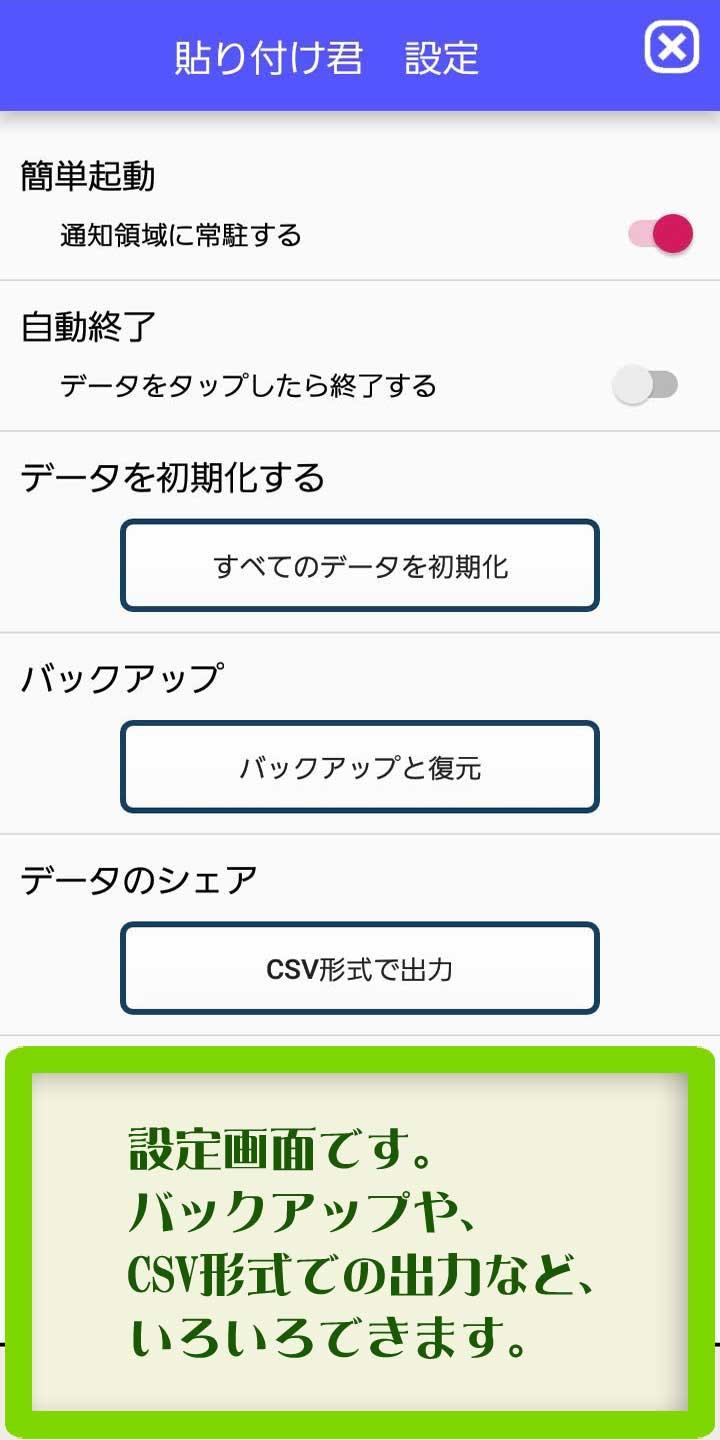Tap the 通知領域に常駐する label text

[x=180, y=236]
